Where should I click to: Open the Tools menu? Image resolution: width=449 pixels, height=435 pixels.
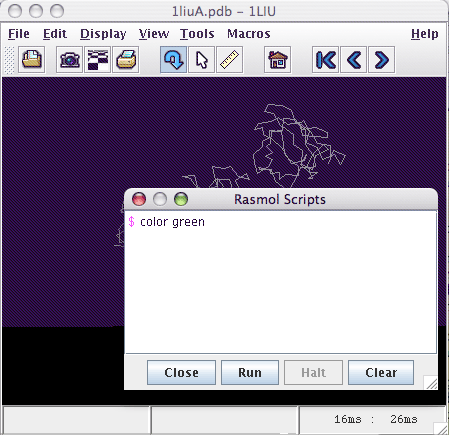coord(197,34)
